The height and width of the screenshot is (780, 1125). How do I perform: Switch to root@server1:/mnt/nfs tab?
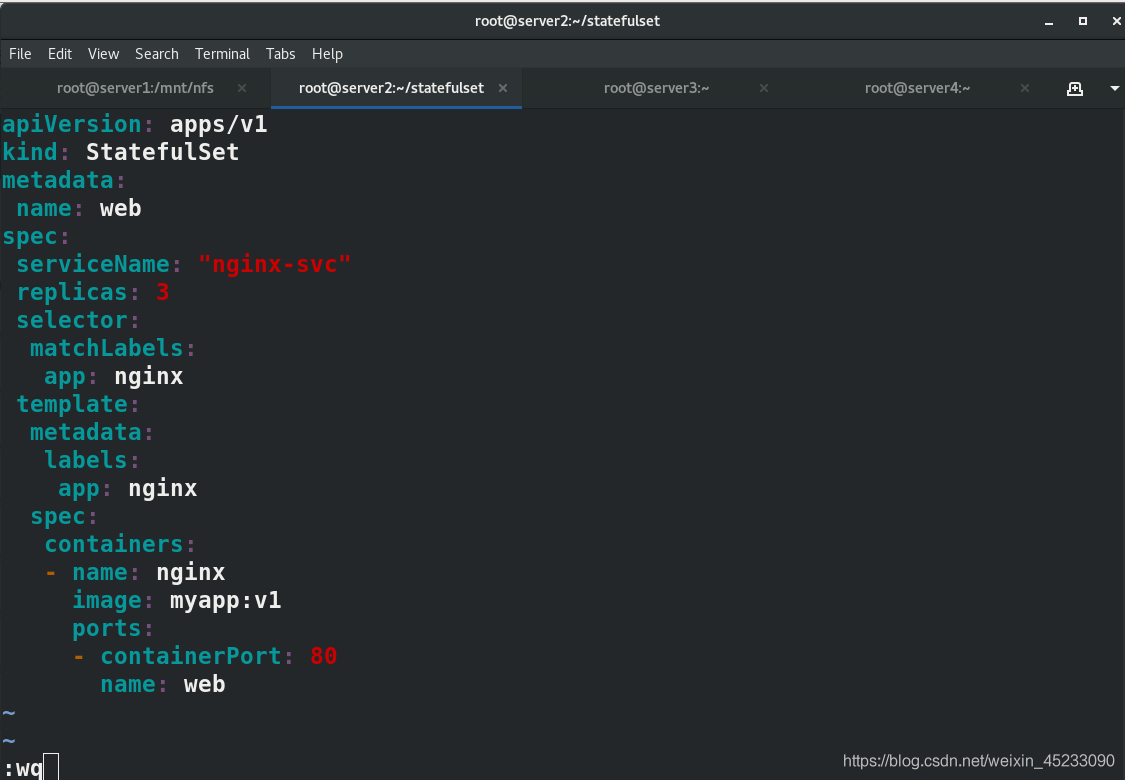[136, 88]
